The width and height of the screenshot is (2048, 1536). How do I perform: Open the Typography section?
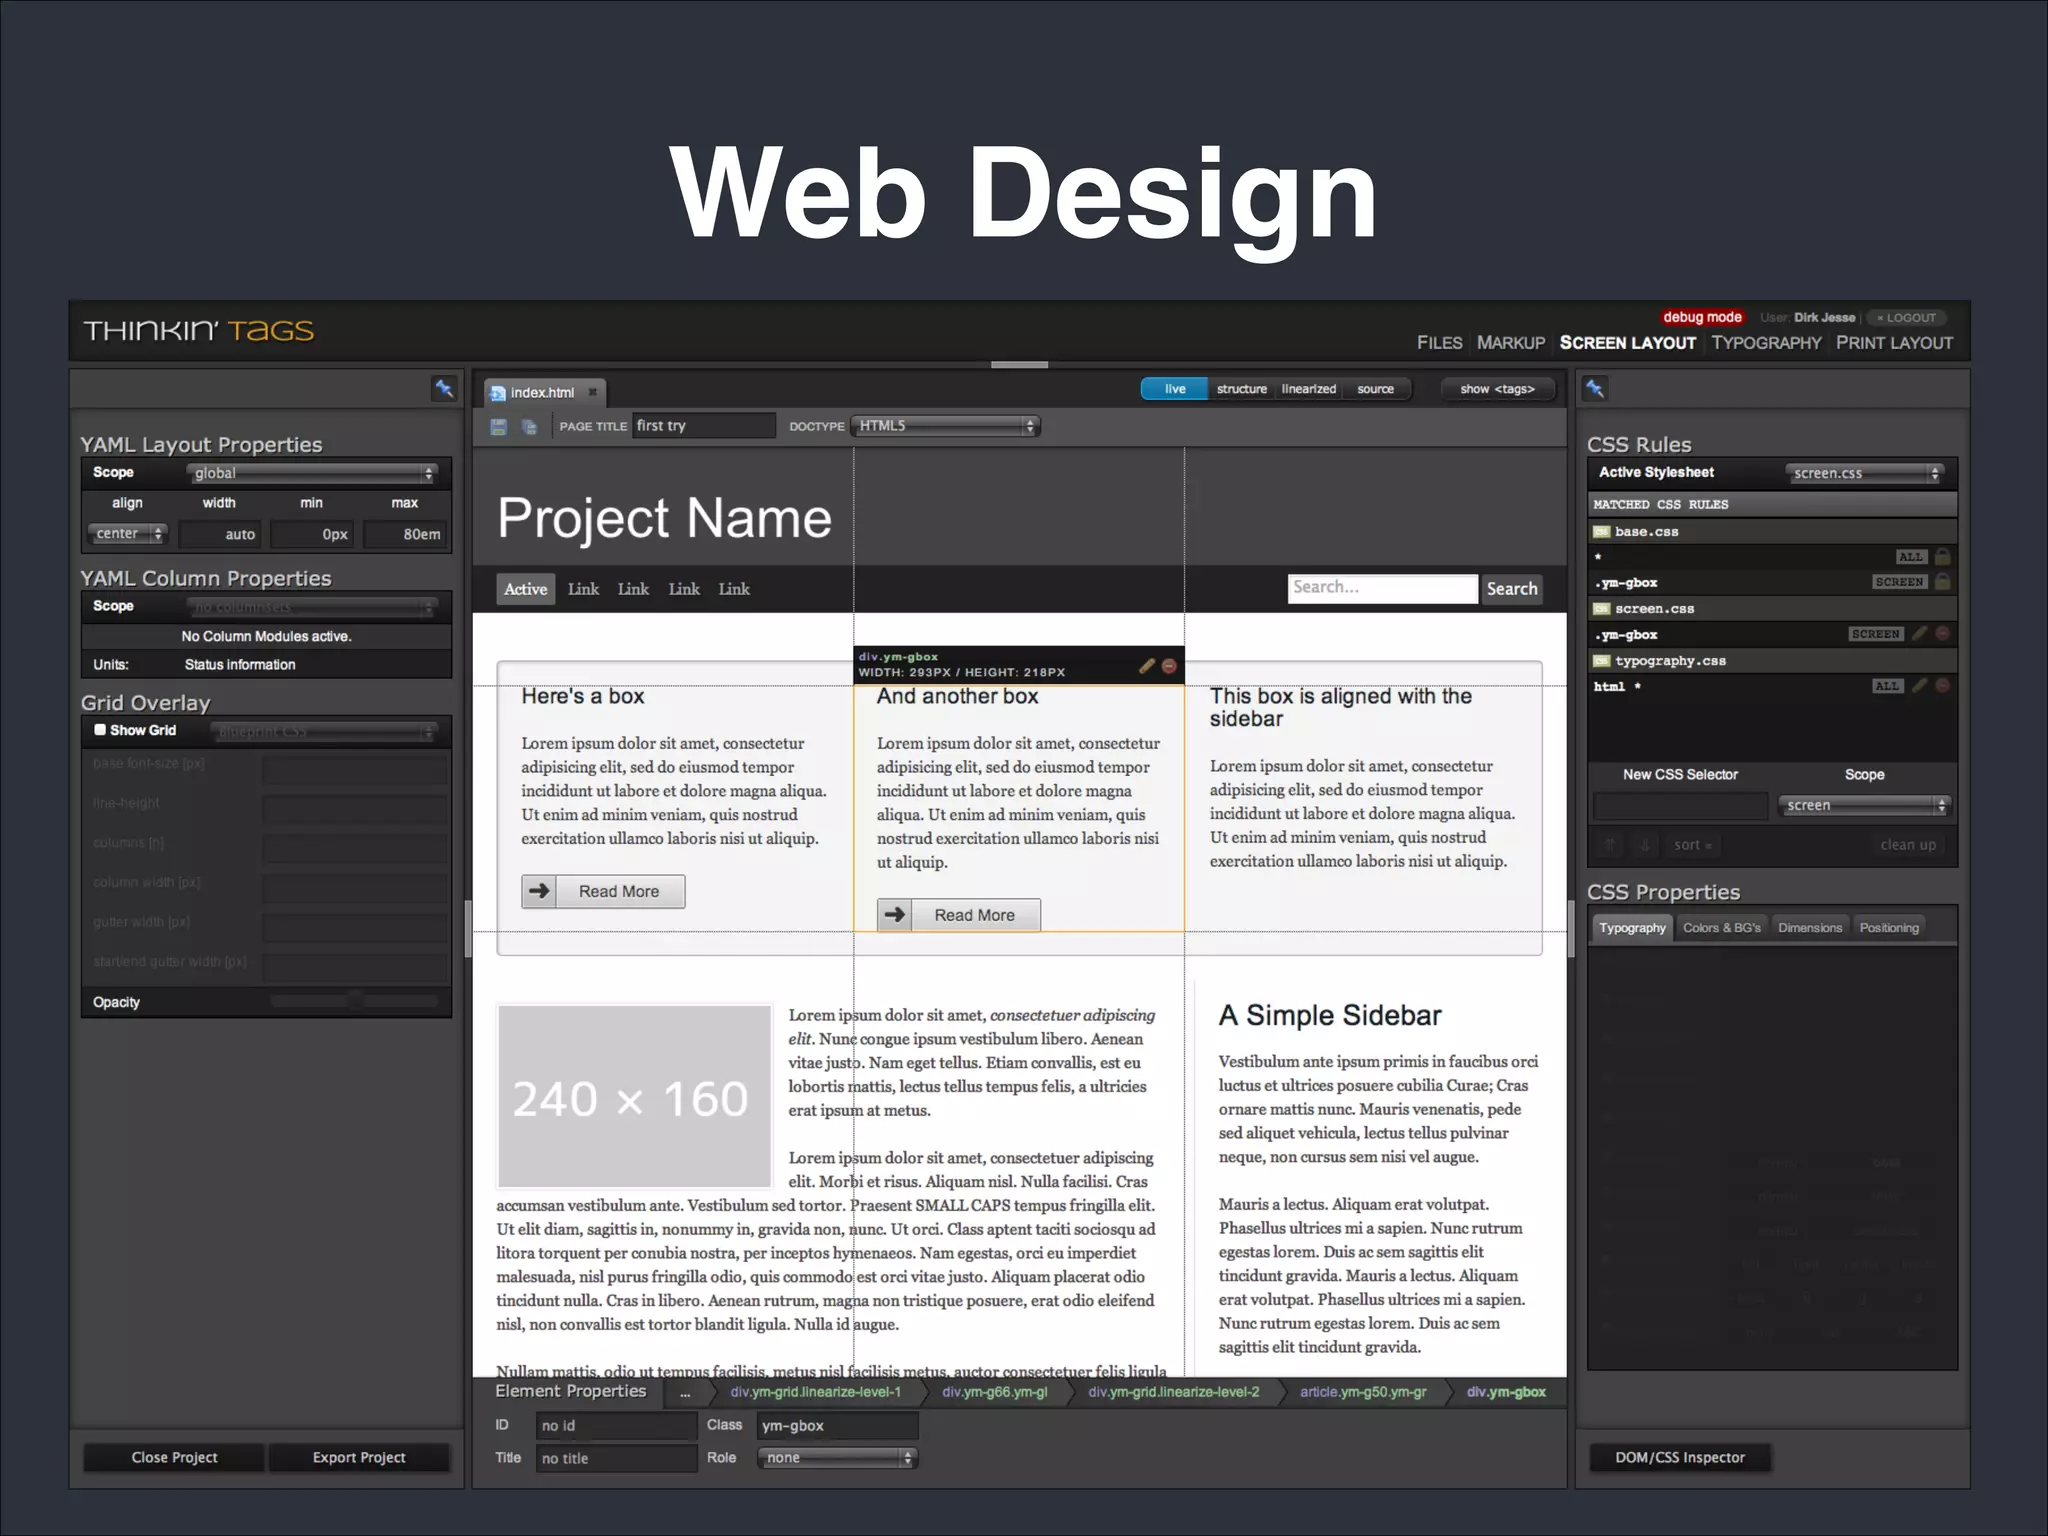(1766, 343)
